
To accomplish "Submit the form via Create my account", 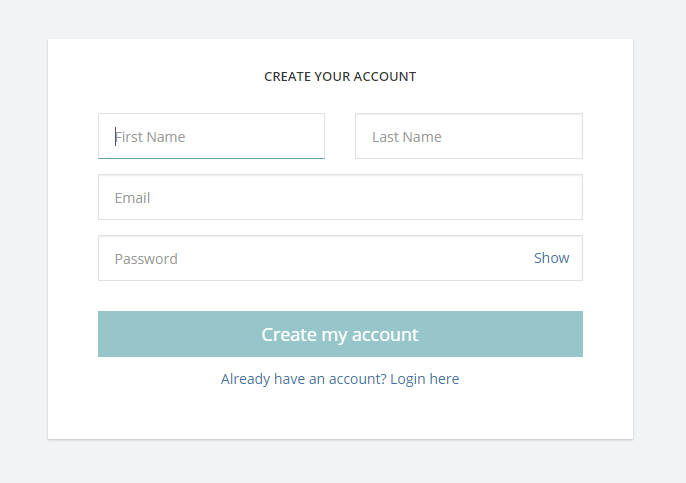I will click(340, 334).
